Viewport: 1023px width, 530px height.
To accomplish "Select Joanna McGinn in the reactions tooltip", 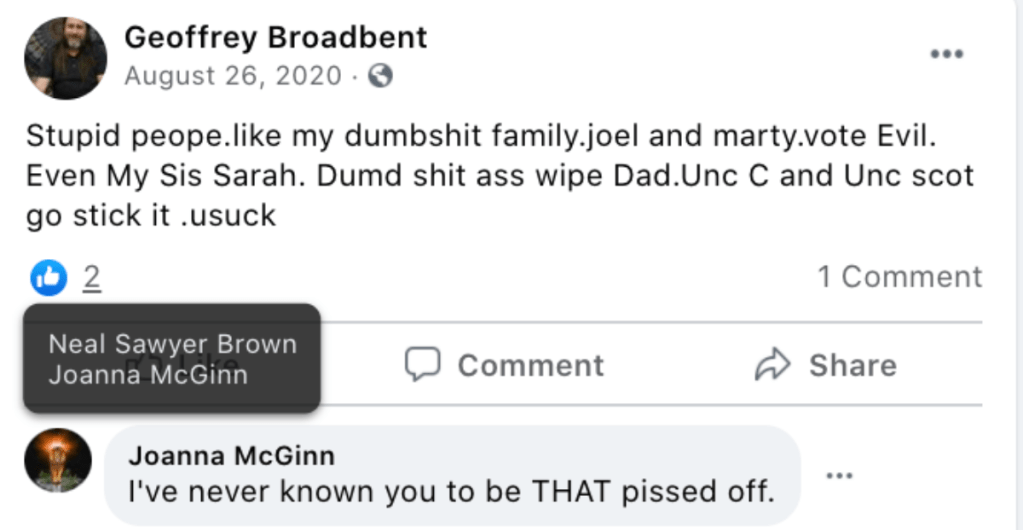I will (148, 375).
